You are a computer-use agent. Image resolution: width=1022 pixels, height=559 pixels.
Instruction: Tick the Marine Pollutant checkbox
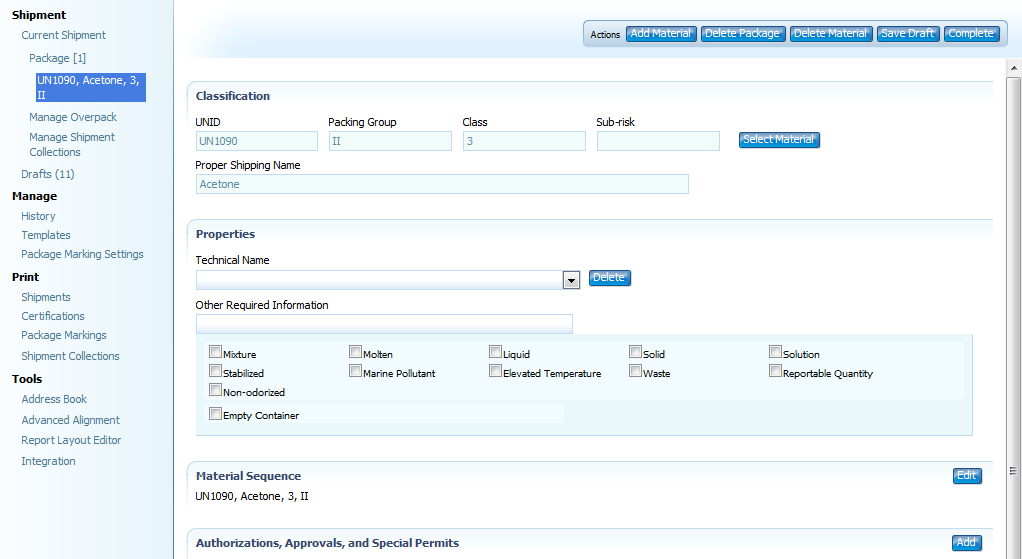point(355,371)
